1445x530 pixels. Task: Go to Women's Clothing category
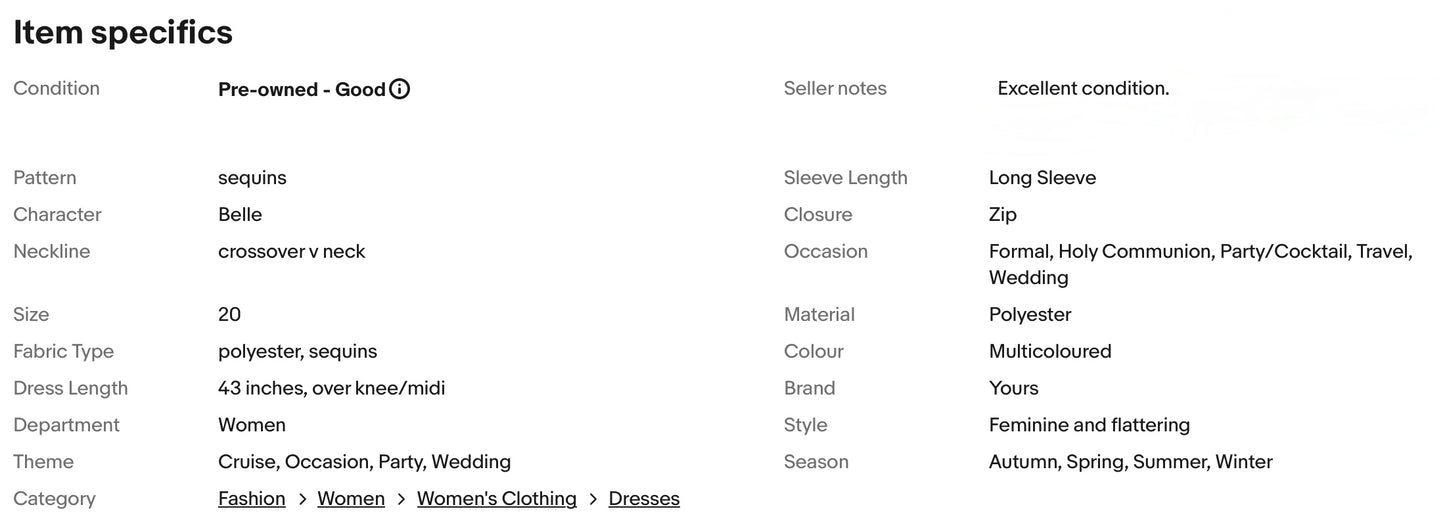tap(496, 498)
